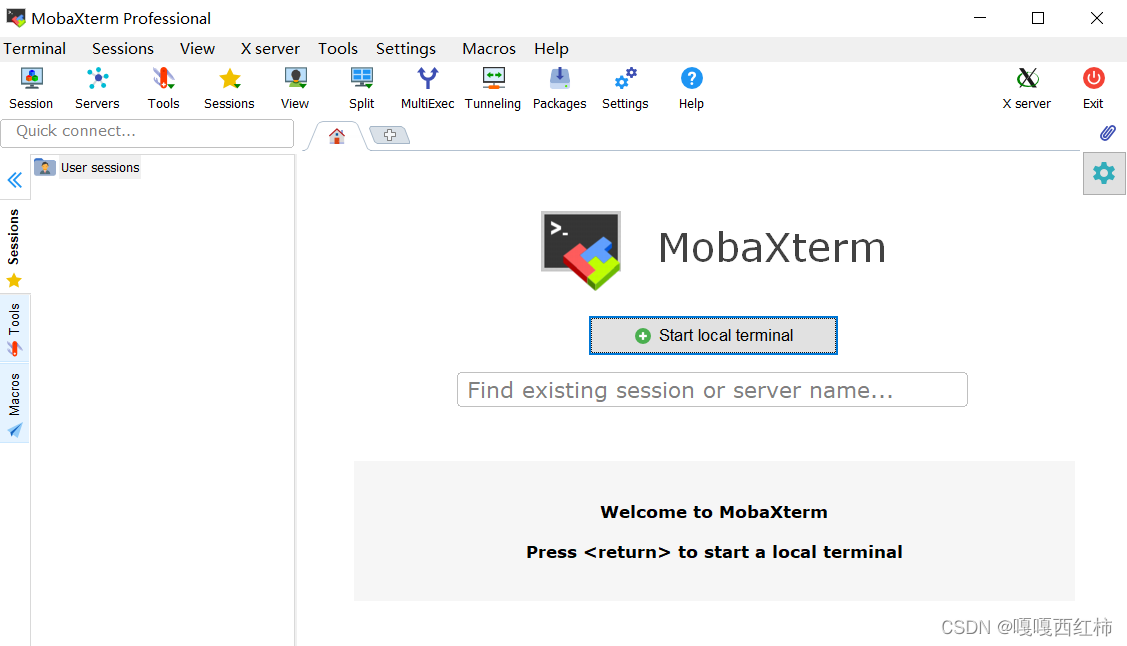The width and height of the screenshot is (1127, 646).
Task: Open the Terminal menu
Action: tap(34, 49)
